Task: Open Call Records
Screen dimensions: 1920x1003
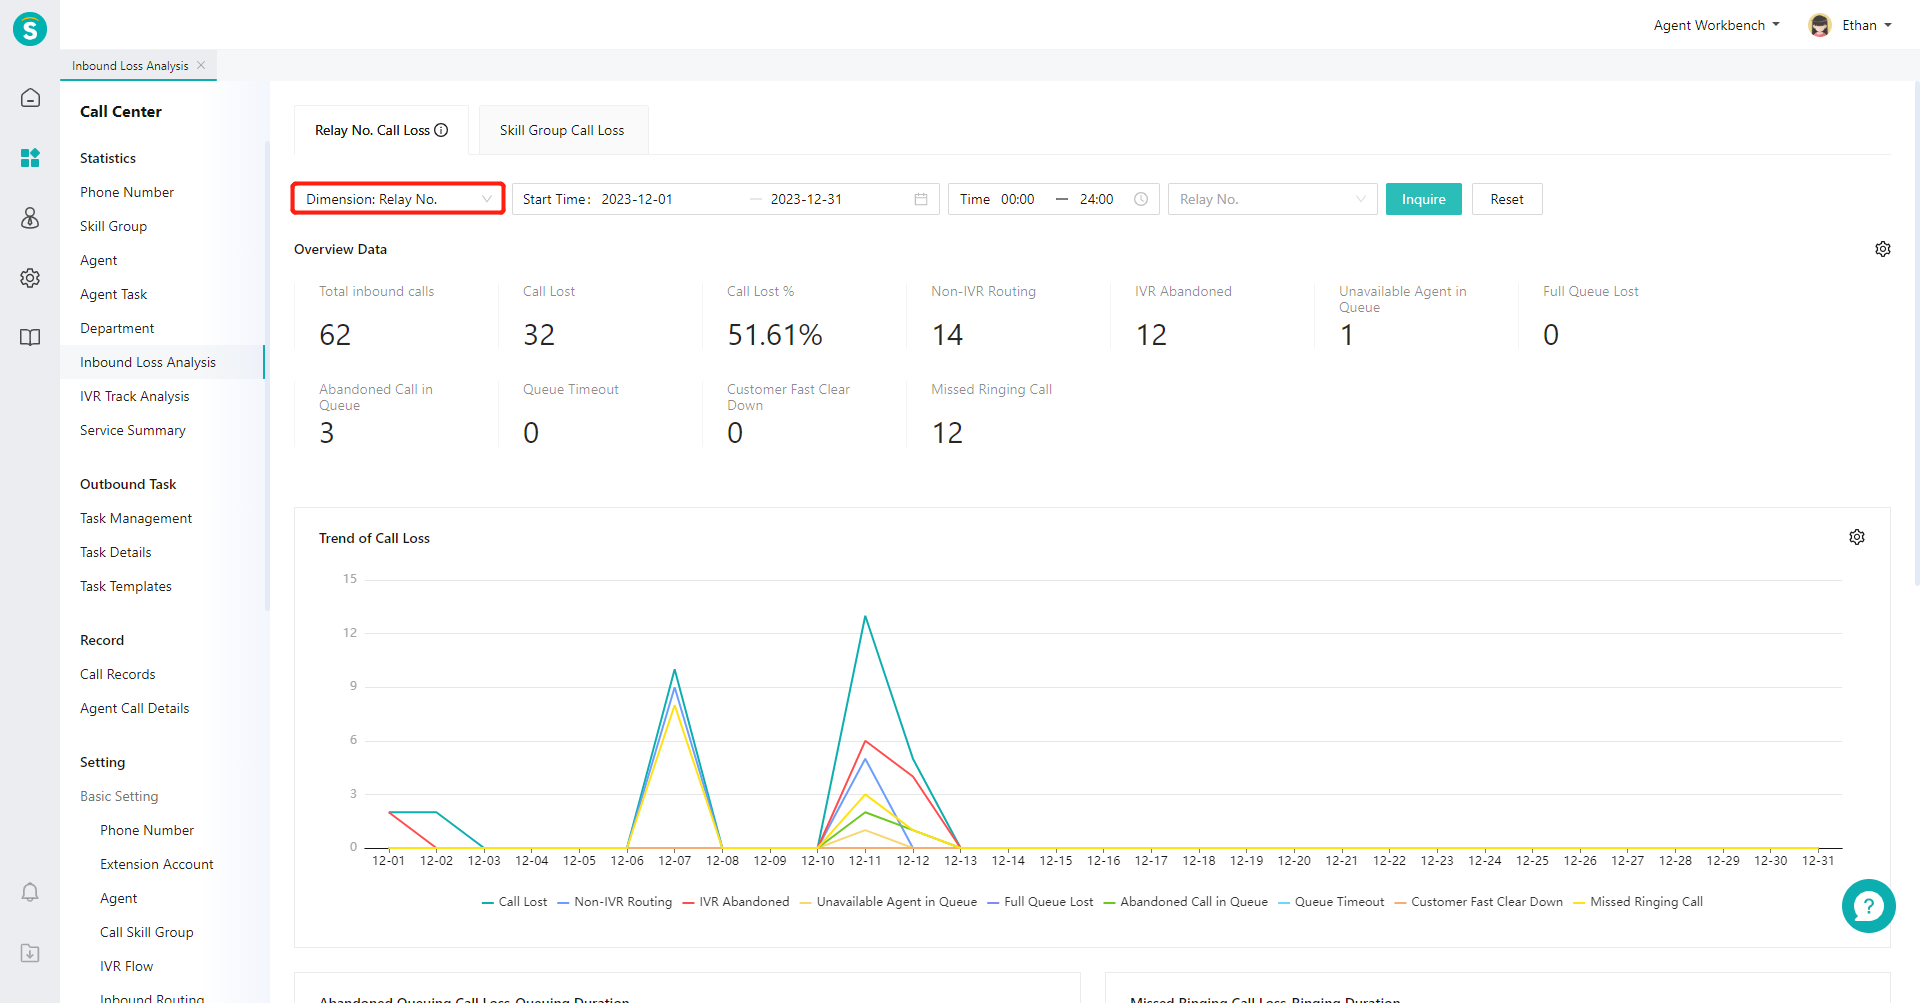Action: [x=118, y=674]
